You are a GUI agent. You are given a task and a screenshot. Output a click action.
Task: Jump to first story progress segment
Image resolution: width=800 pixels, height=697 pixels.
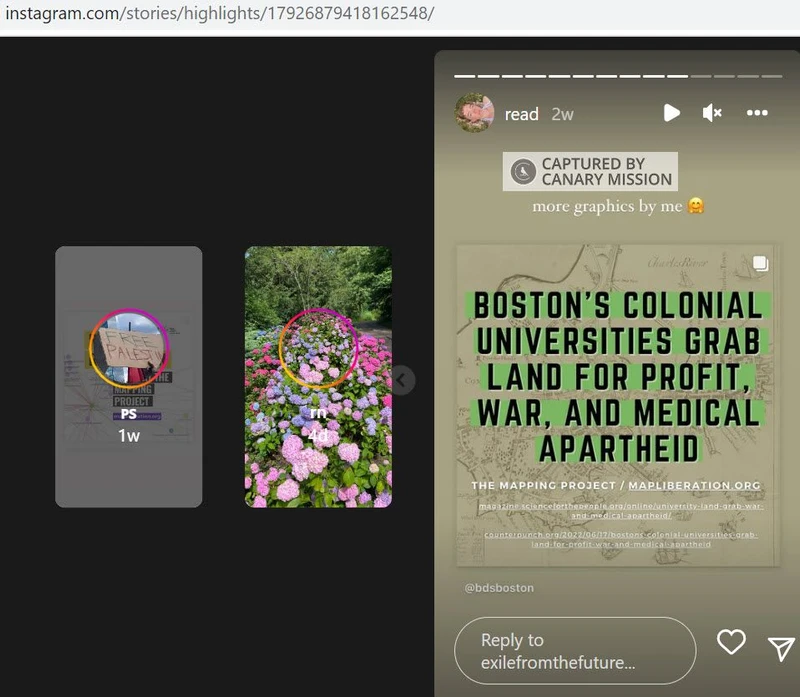tap(465, 75)
